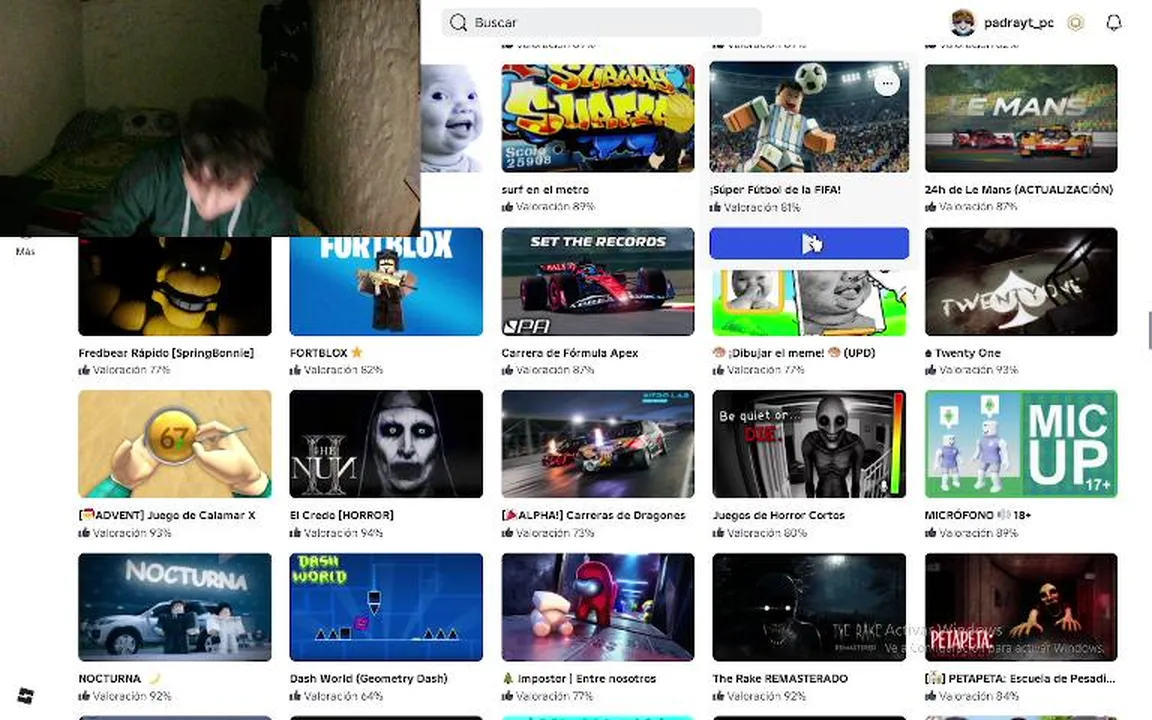The height and width of the screenshot is (720, 1152).
Task: Select the thumbs-up icon under surf en el metro
Action: point(507,206)
